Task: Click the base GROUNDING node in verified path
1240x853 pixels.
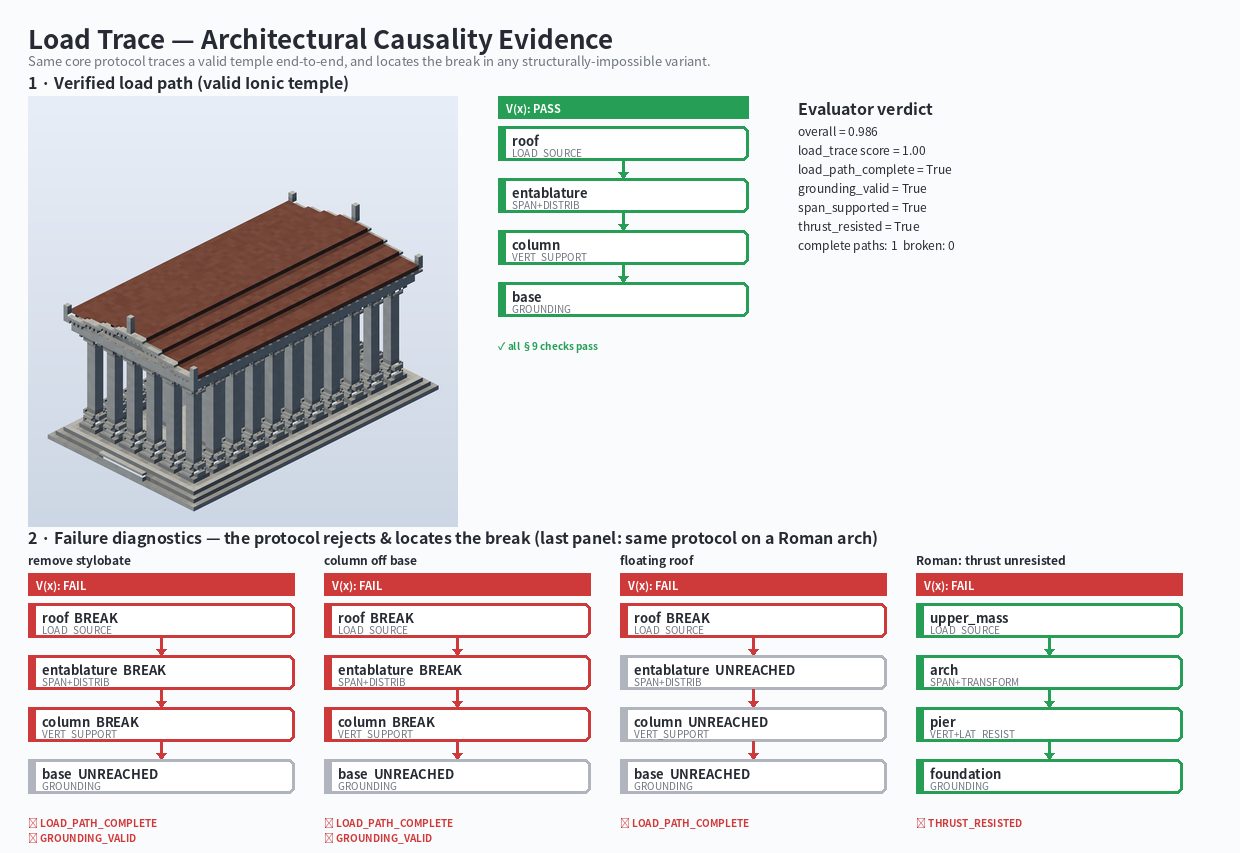Action: pos(623,300)
